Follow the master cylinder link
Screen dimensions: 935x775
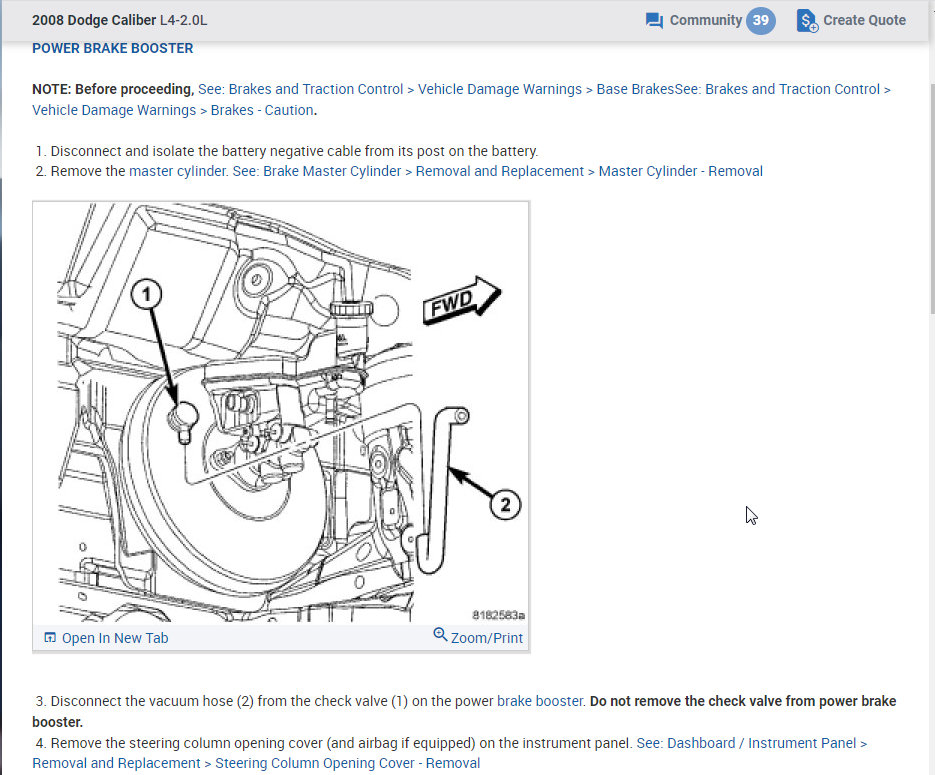178,171
